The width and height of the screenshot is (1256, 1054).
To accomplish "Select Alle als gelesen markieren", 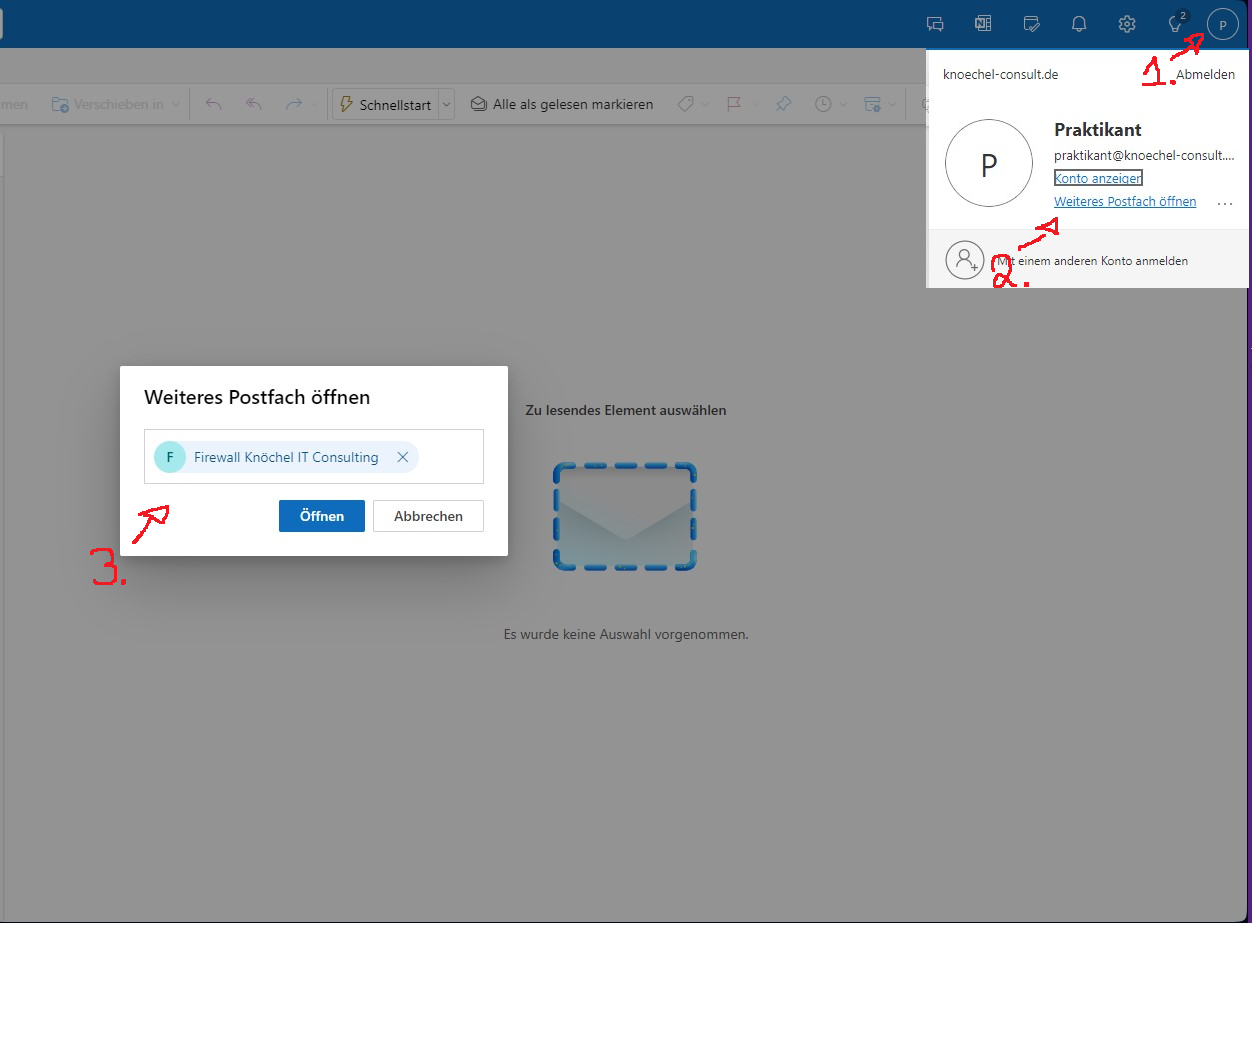I will point(562,104).
